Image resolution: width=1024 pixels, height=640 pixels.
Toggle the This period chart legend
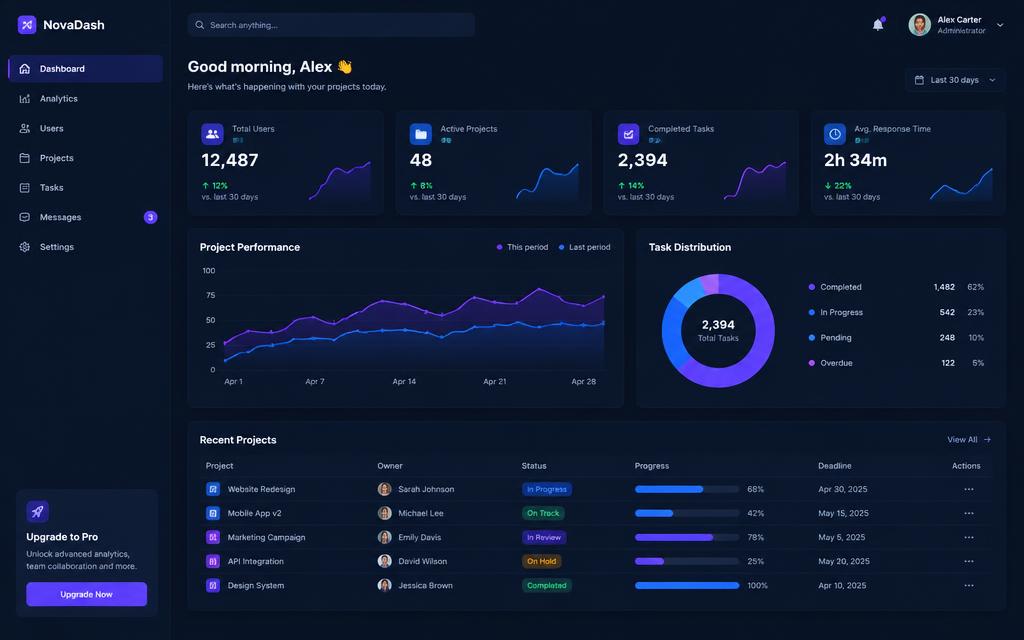pyautogui.click(x=522, y=248)
